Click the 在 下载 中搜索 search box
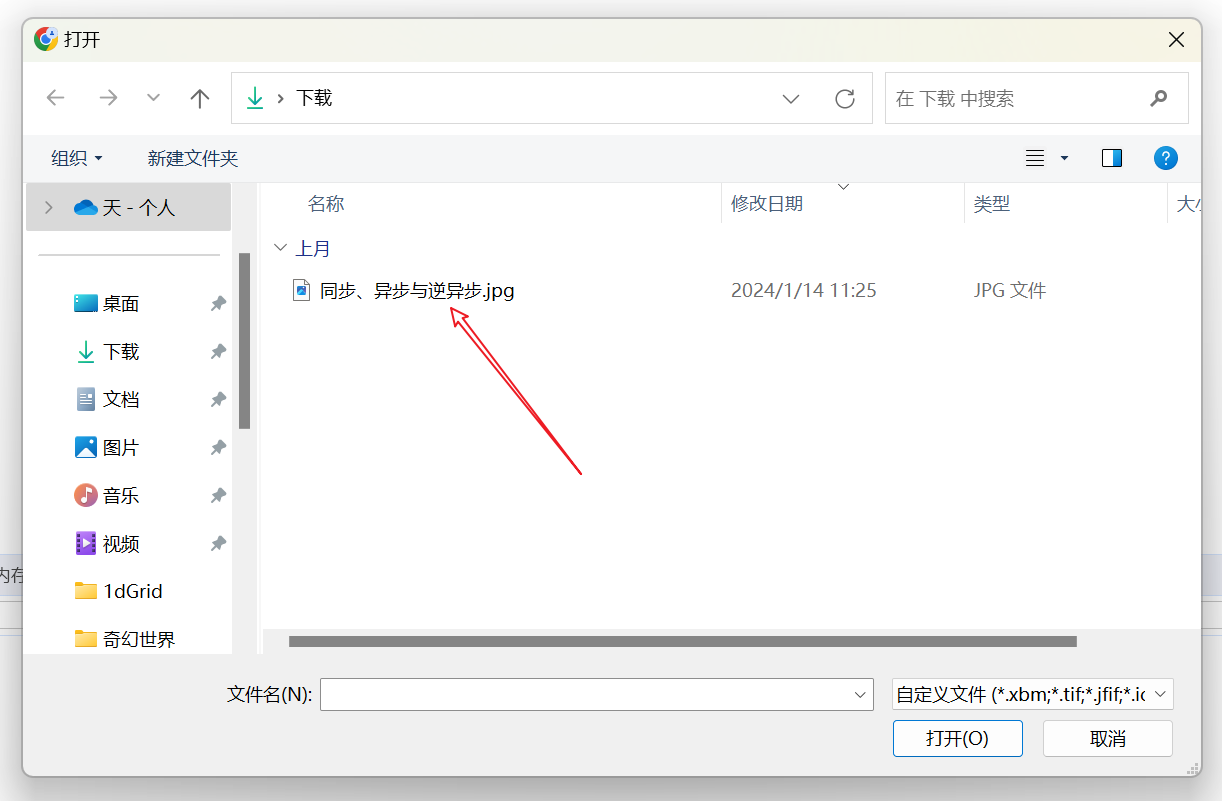1222x801 pixels. (1037, 98)
